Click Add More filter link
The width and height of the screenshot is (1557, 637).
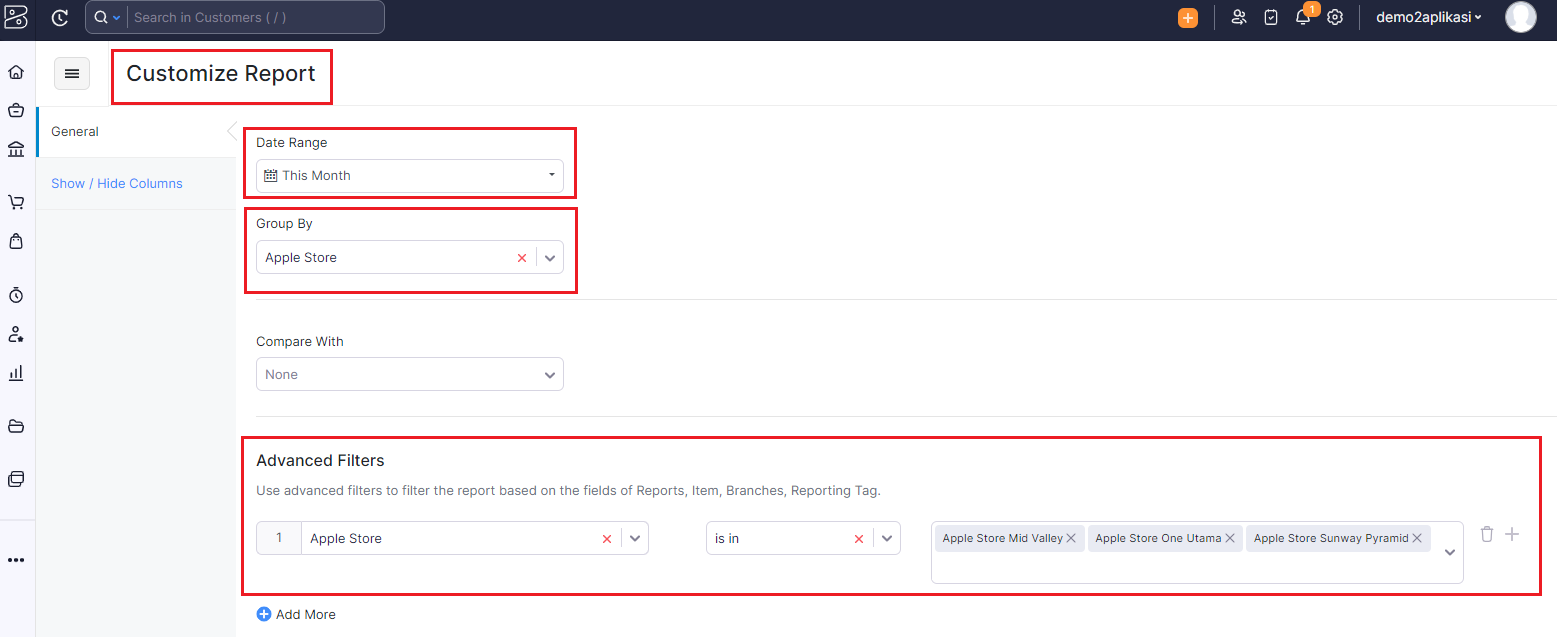point(296,615)
